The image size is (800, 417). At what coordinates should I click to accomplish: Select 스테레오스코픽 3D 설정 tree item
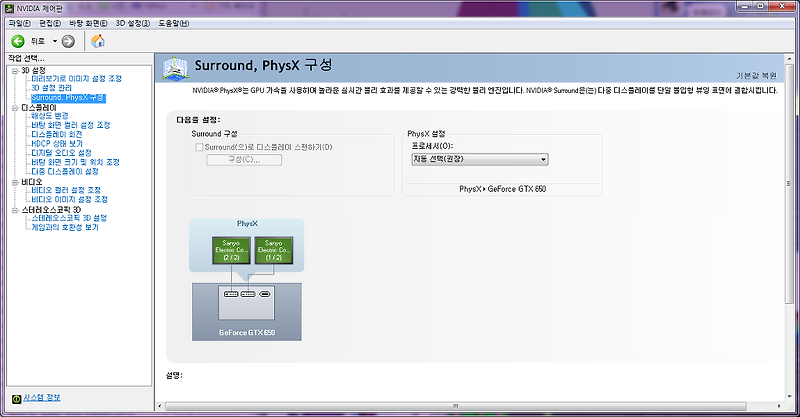click(x=69, y=218)
